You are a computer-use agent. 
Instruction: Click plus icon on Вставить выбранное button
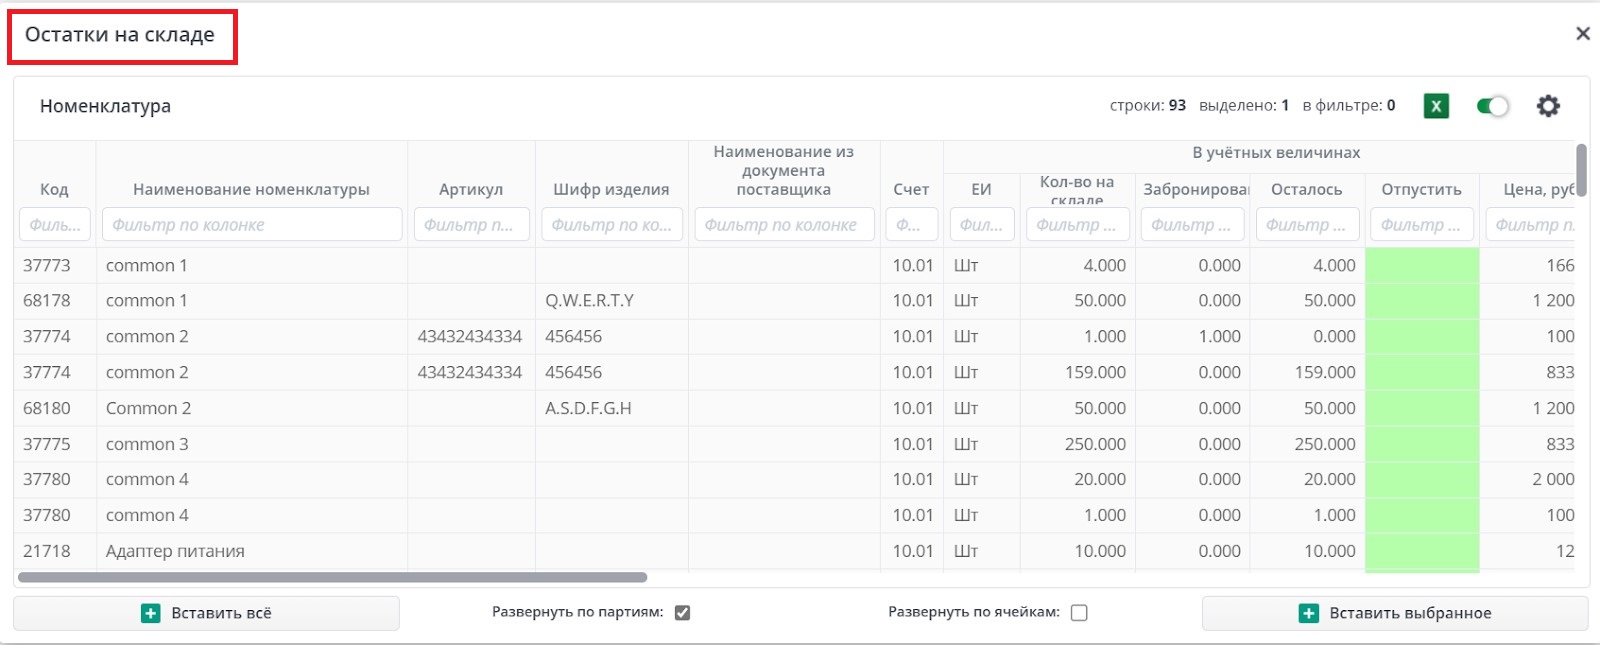(1308, 613)
